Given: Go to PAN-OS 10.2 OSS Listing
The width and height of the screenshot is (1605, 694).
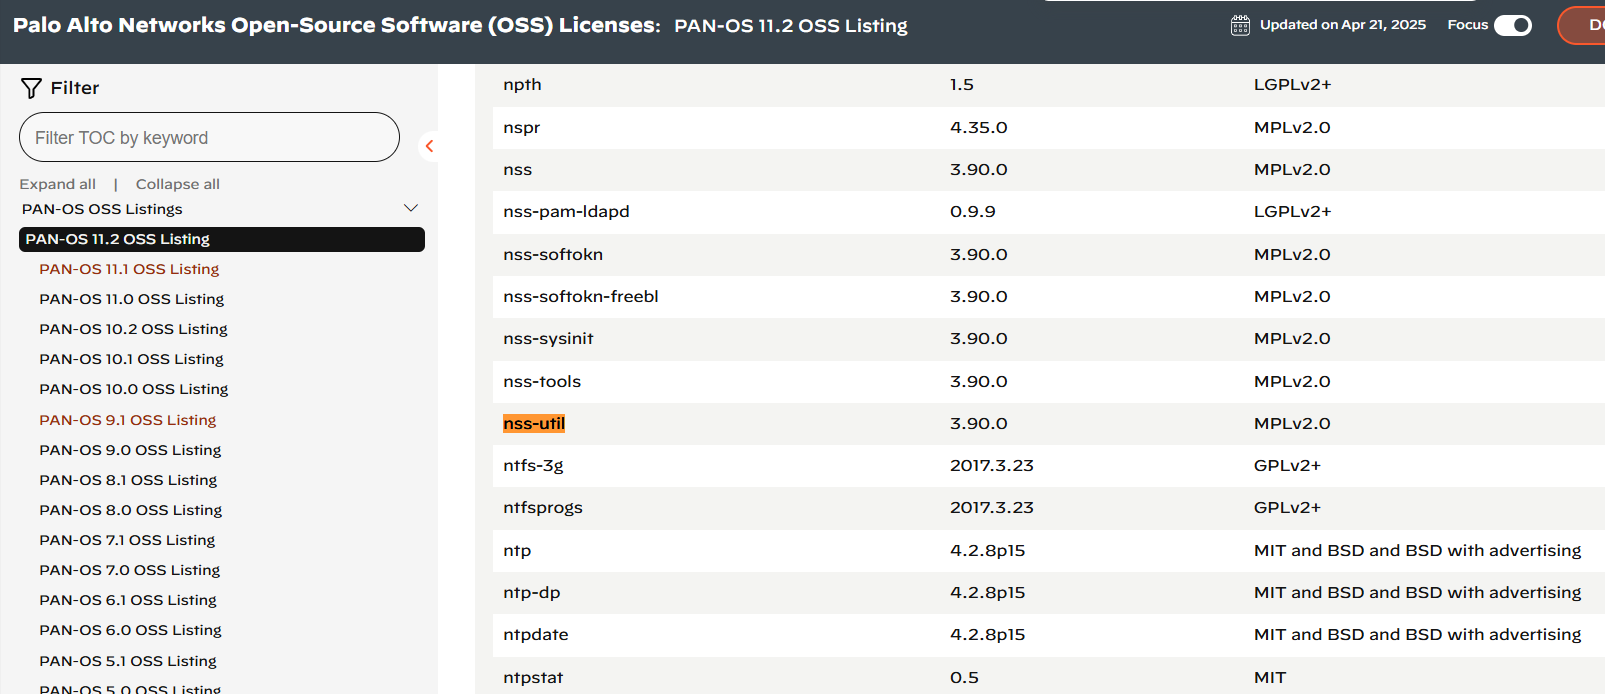Looking at the screenshot, I should pyautogui.click(x=133, y=329).
